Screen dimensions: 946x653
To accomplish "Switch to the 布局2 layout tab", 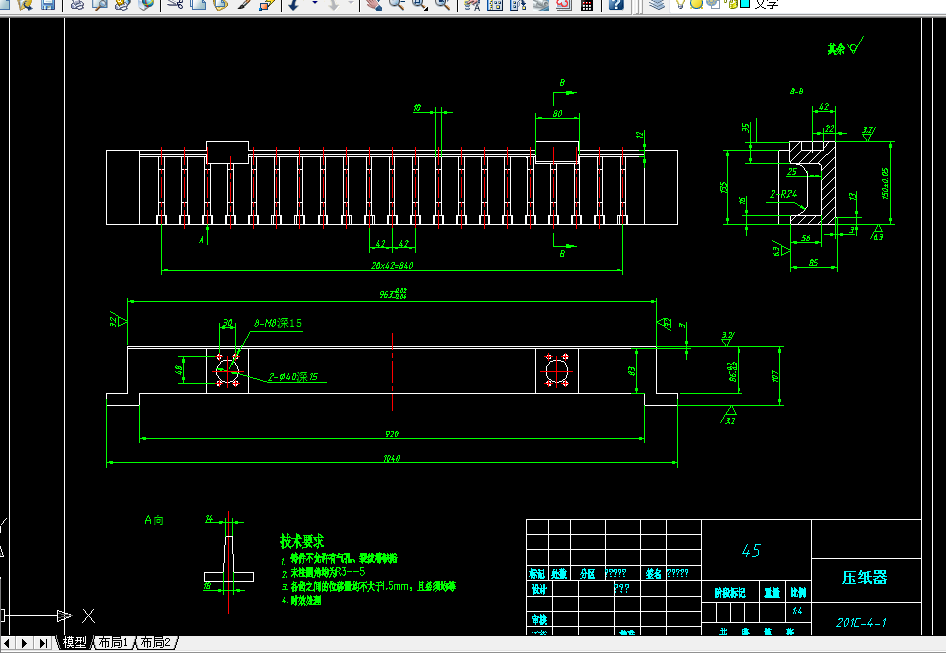I will [155, 643].
